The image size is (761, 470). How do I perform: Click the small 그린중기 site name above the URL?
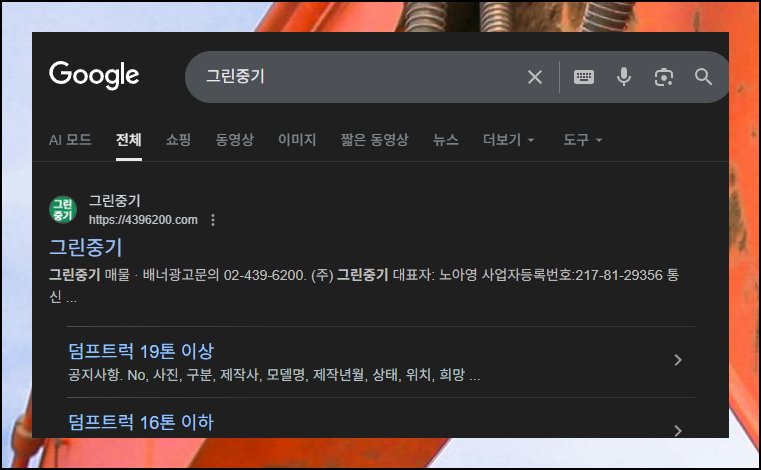click(x=115, y=200)
